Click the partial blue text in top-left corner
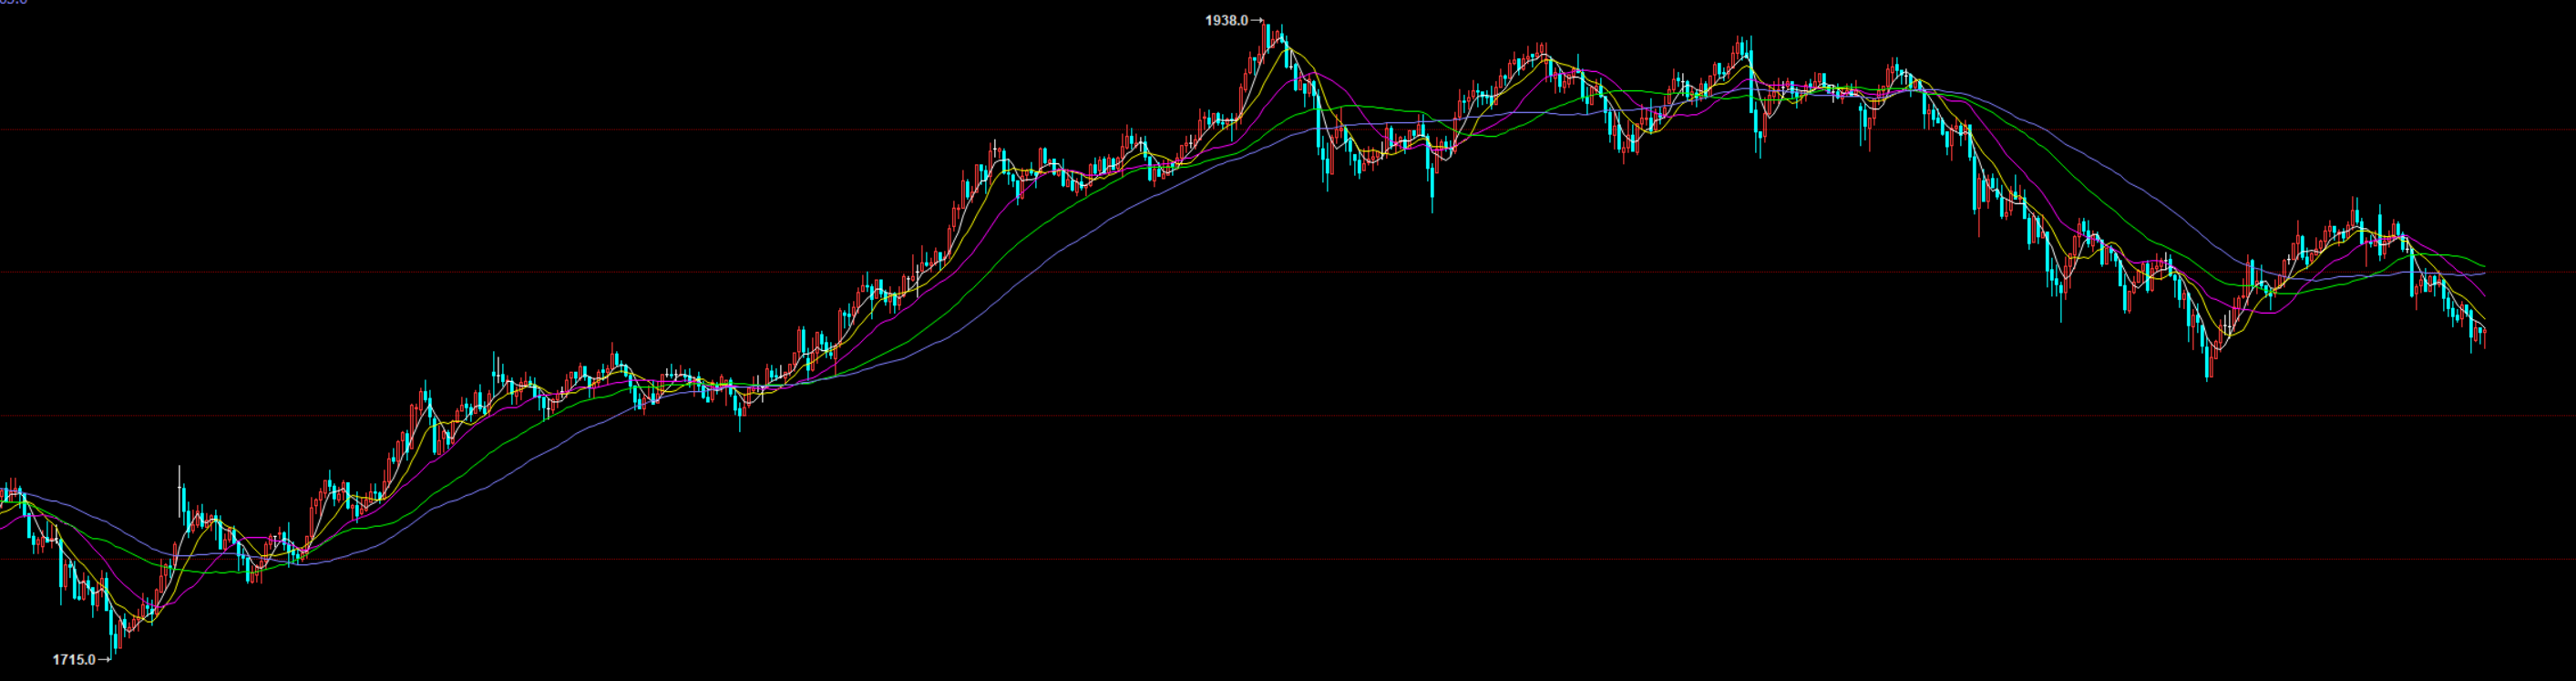Screen dimensions: 2576x681 click(x=13, y=2)
